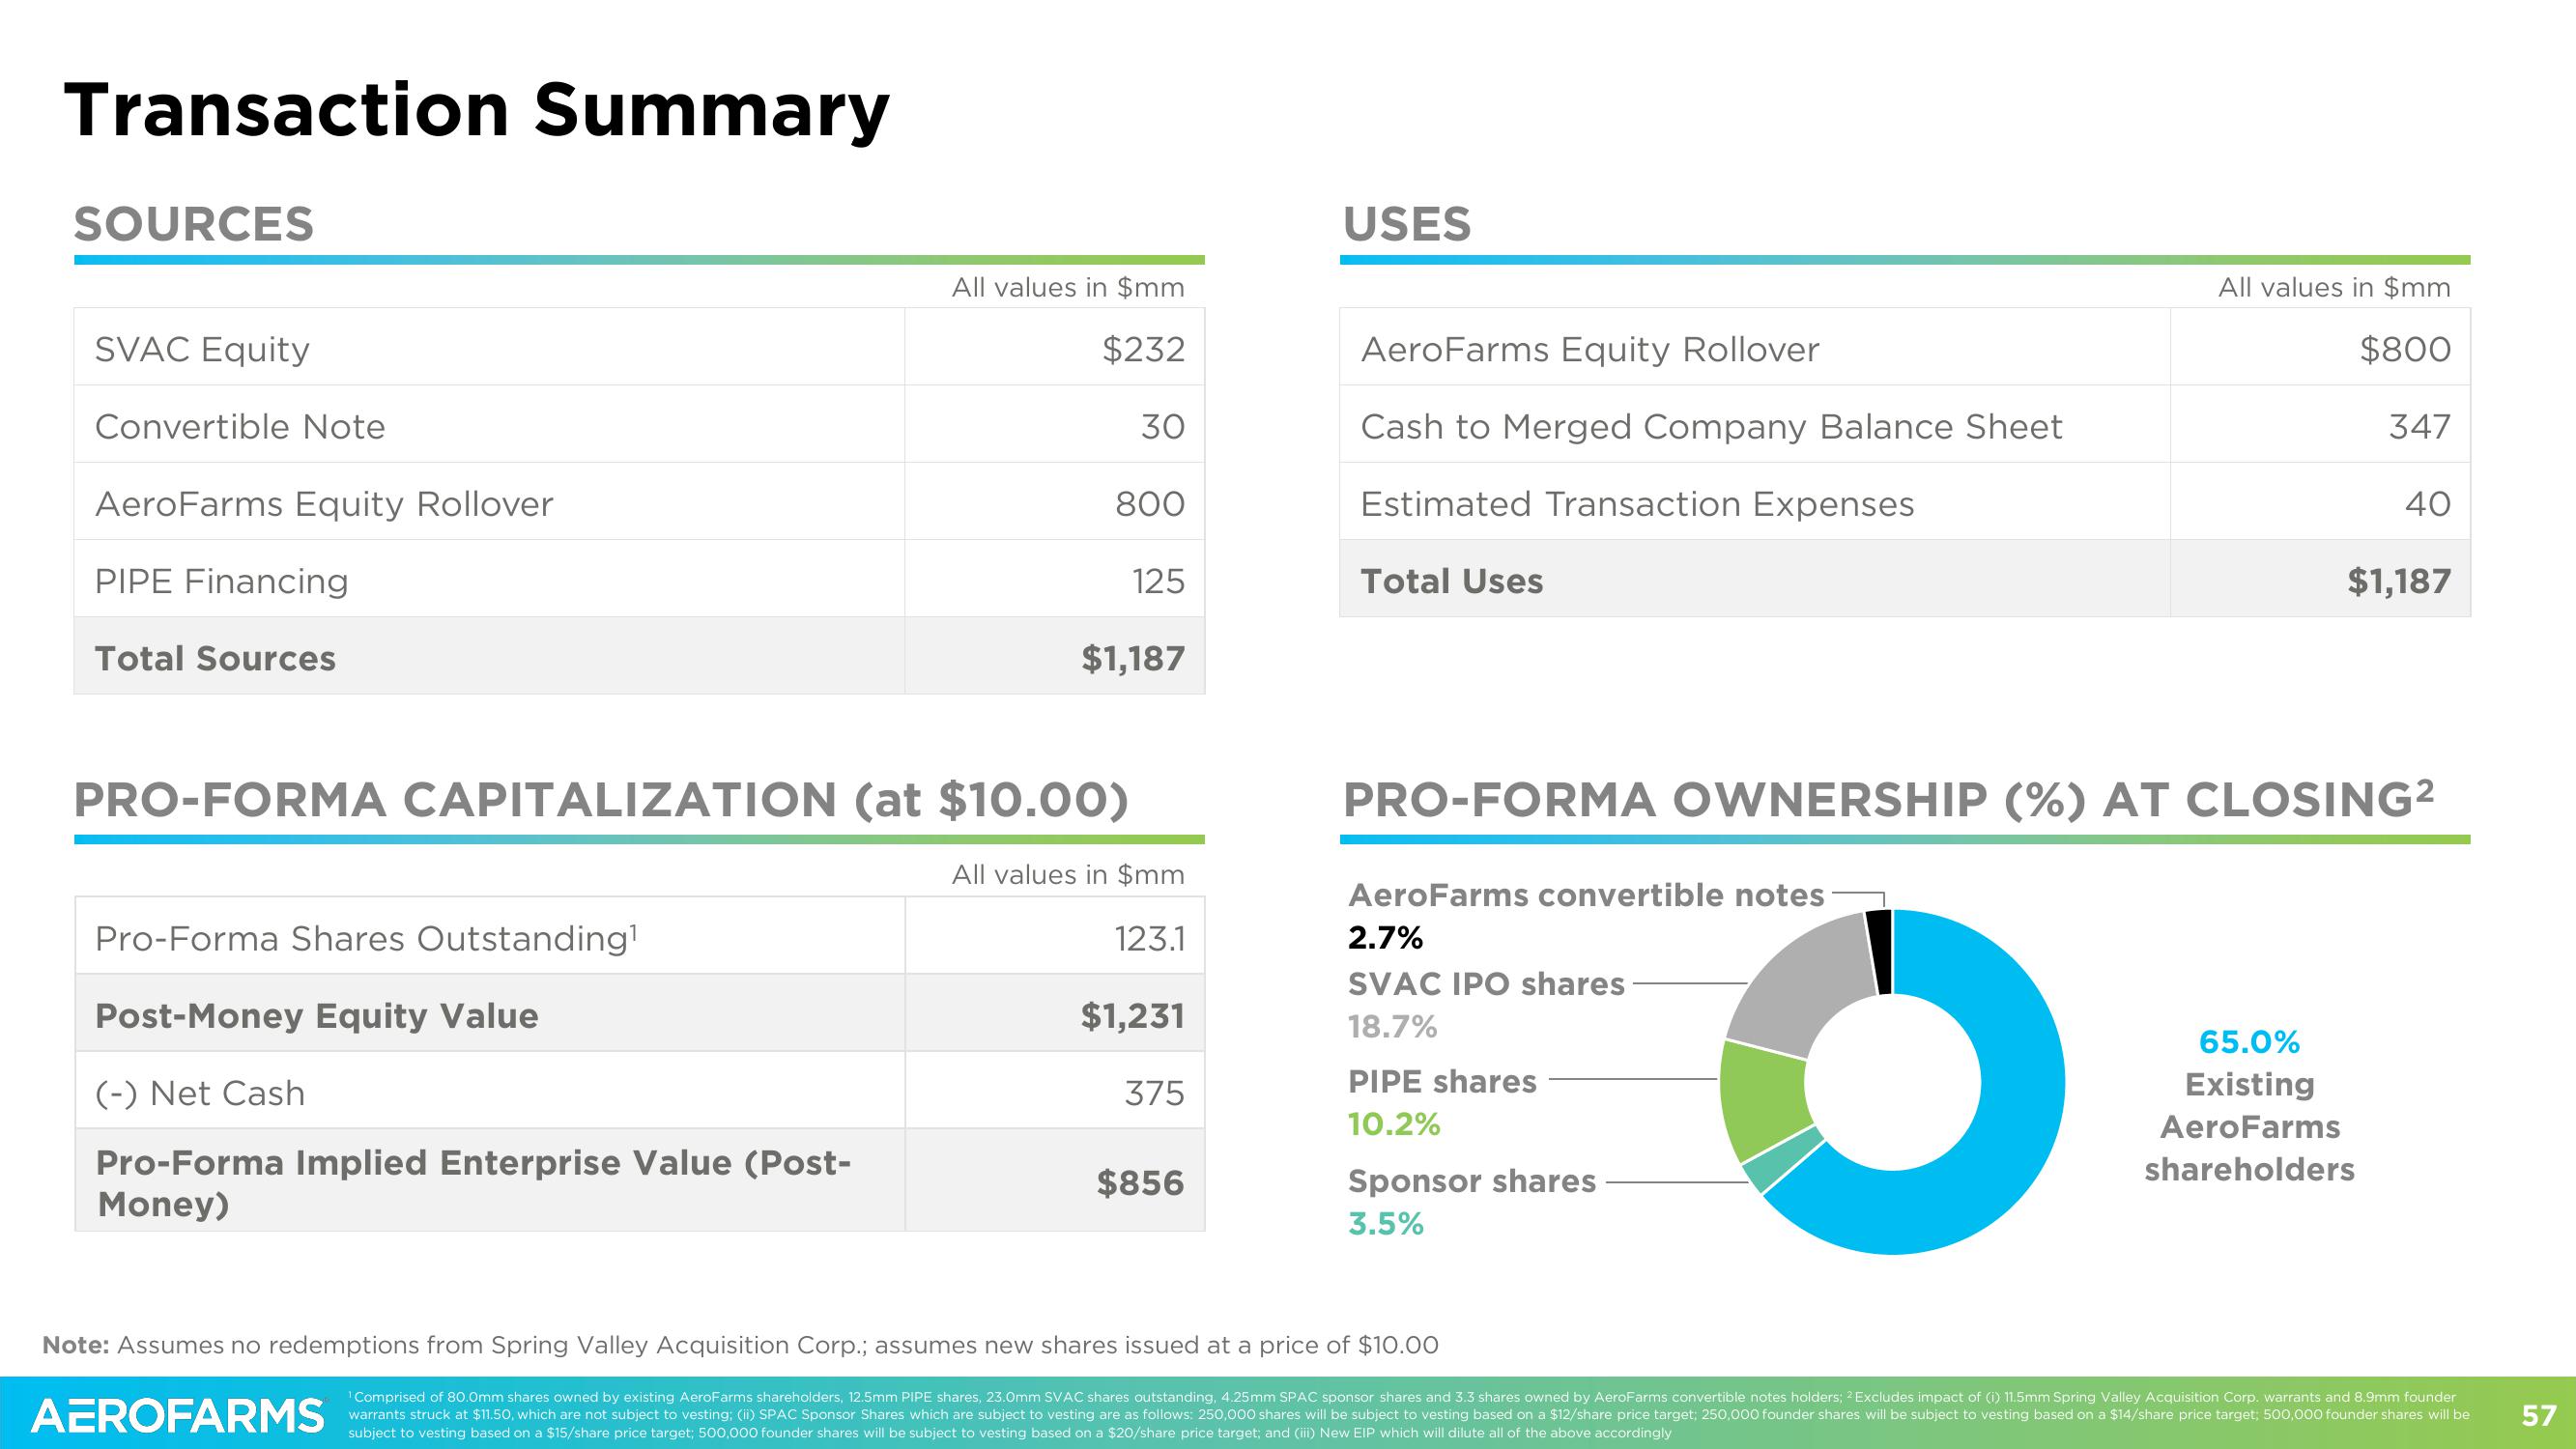Viewport: 2576px width, 1449px height.
Task: Click the teal sponsor shares donut segment
Action: click(1783, 1160)
